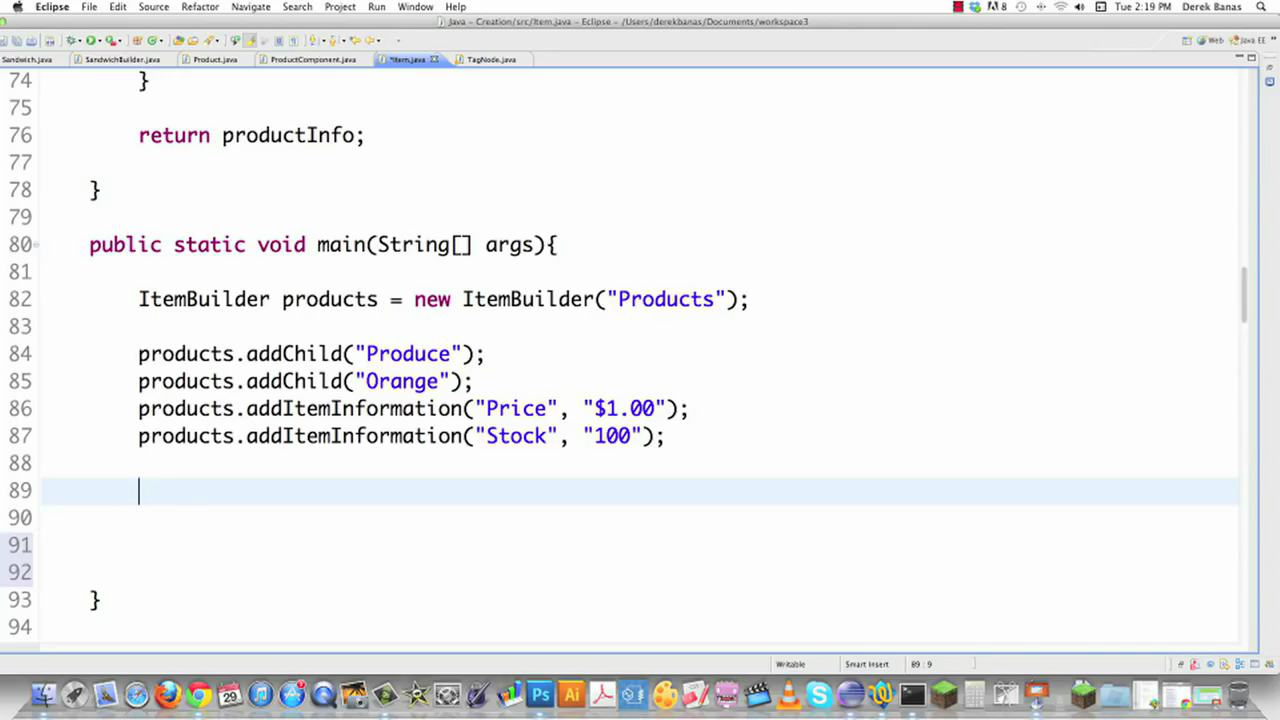Open the Run dropdown arrow

coord(99,41)
